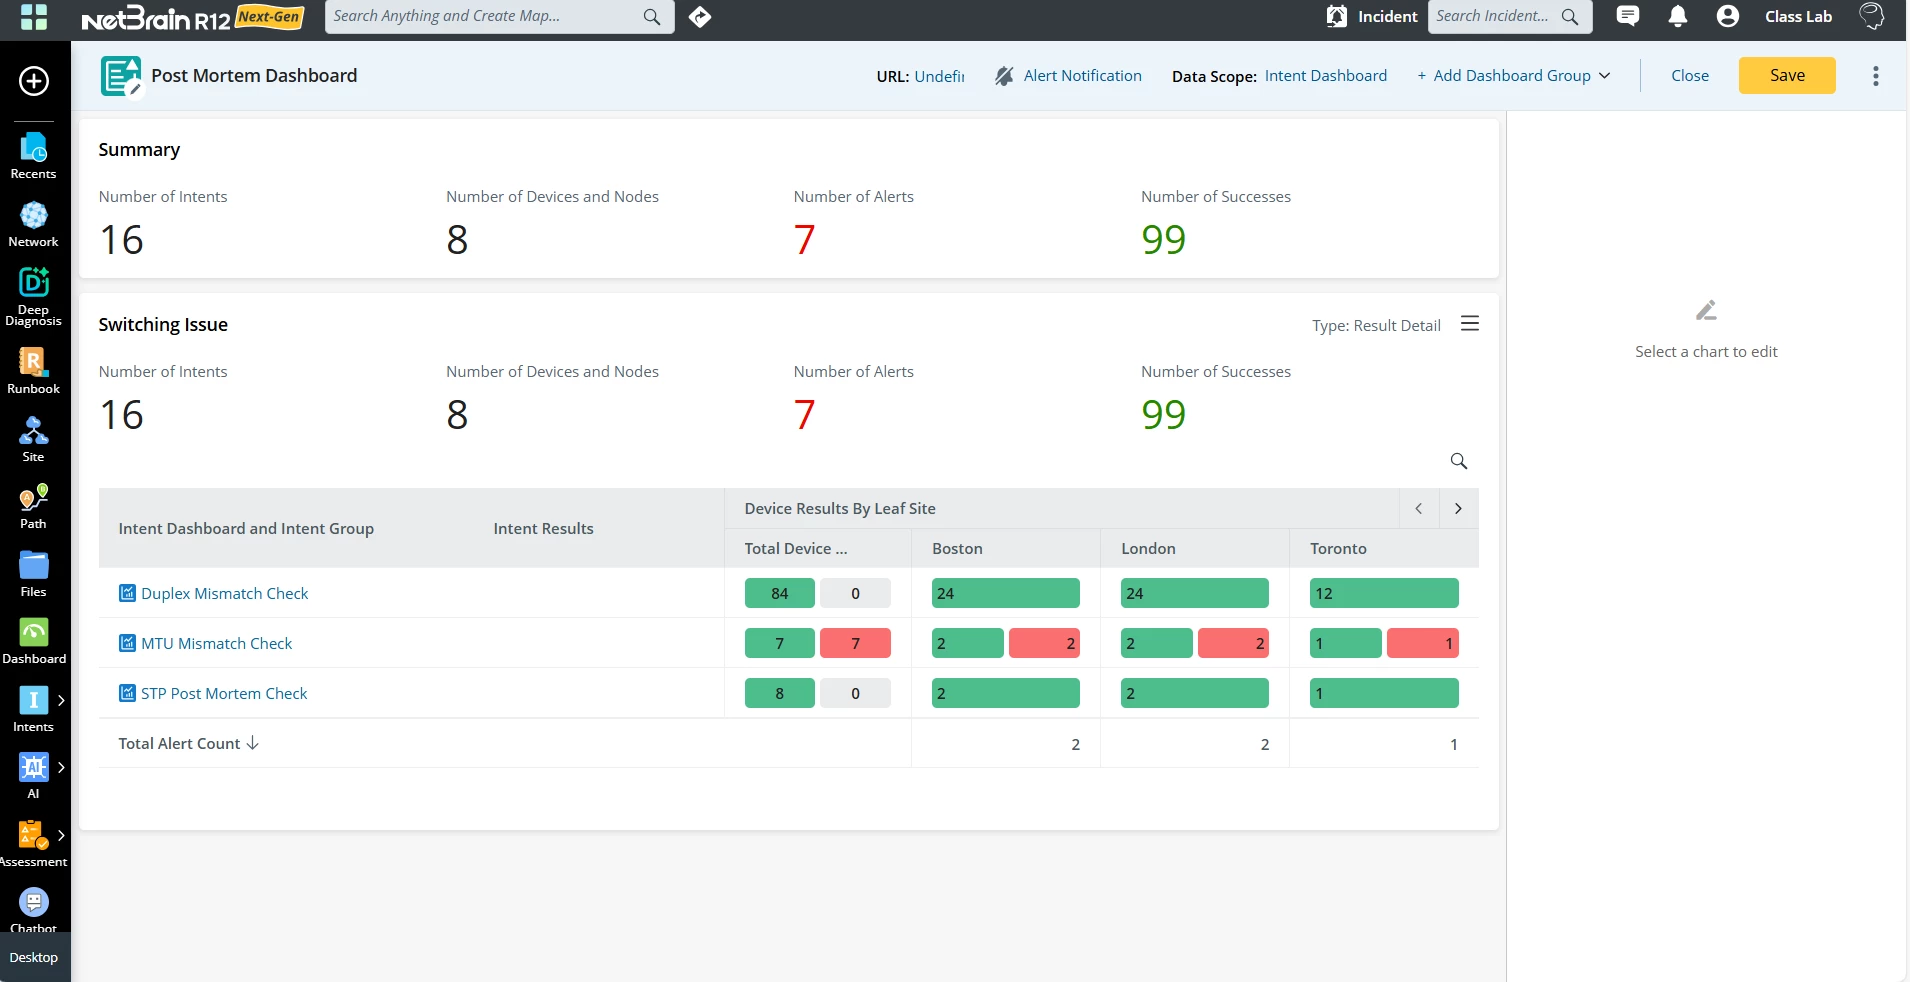
Task: Open the STP Post Mortem Check link
Action: [224, 693]
